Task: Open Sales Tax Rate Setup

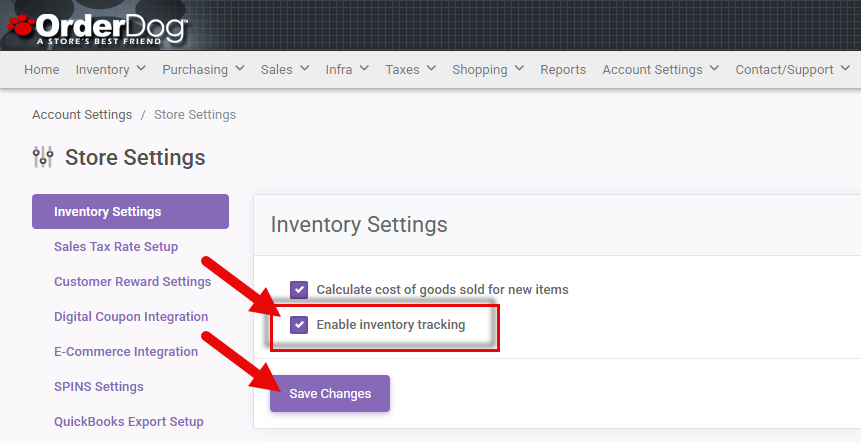Action: [116, 247]
